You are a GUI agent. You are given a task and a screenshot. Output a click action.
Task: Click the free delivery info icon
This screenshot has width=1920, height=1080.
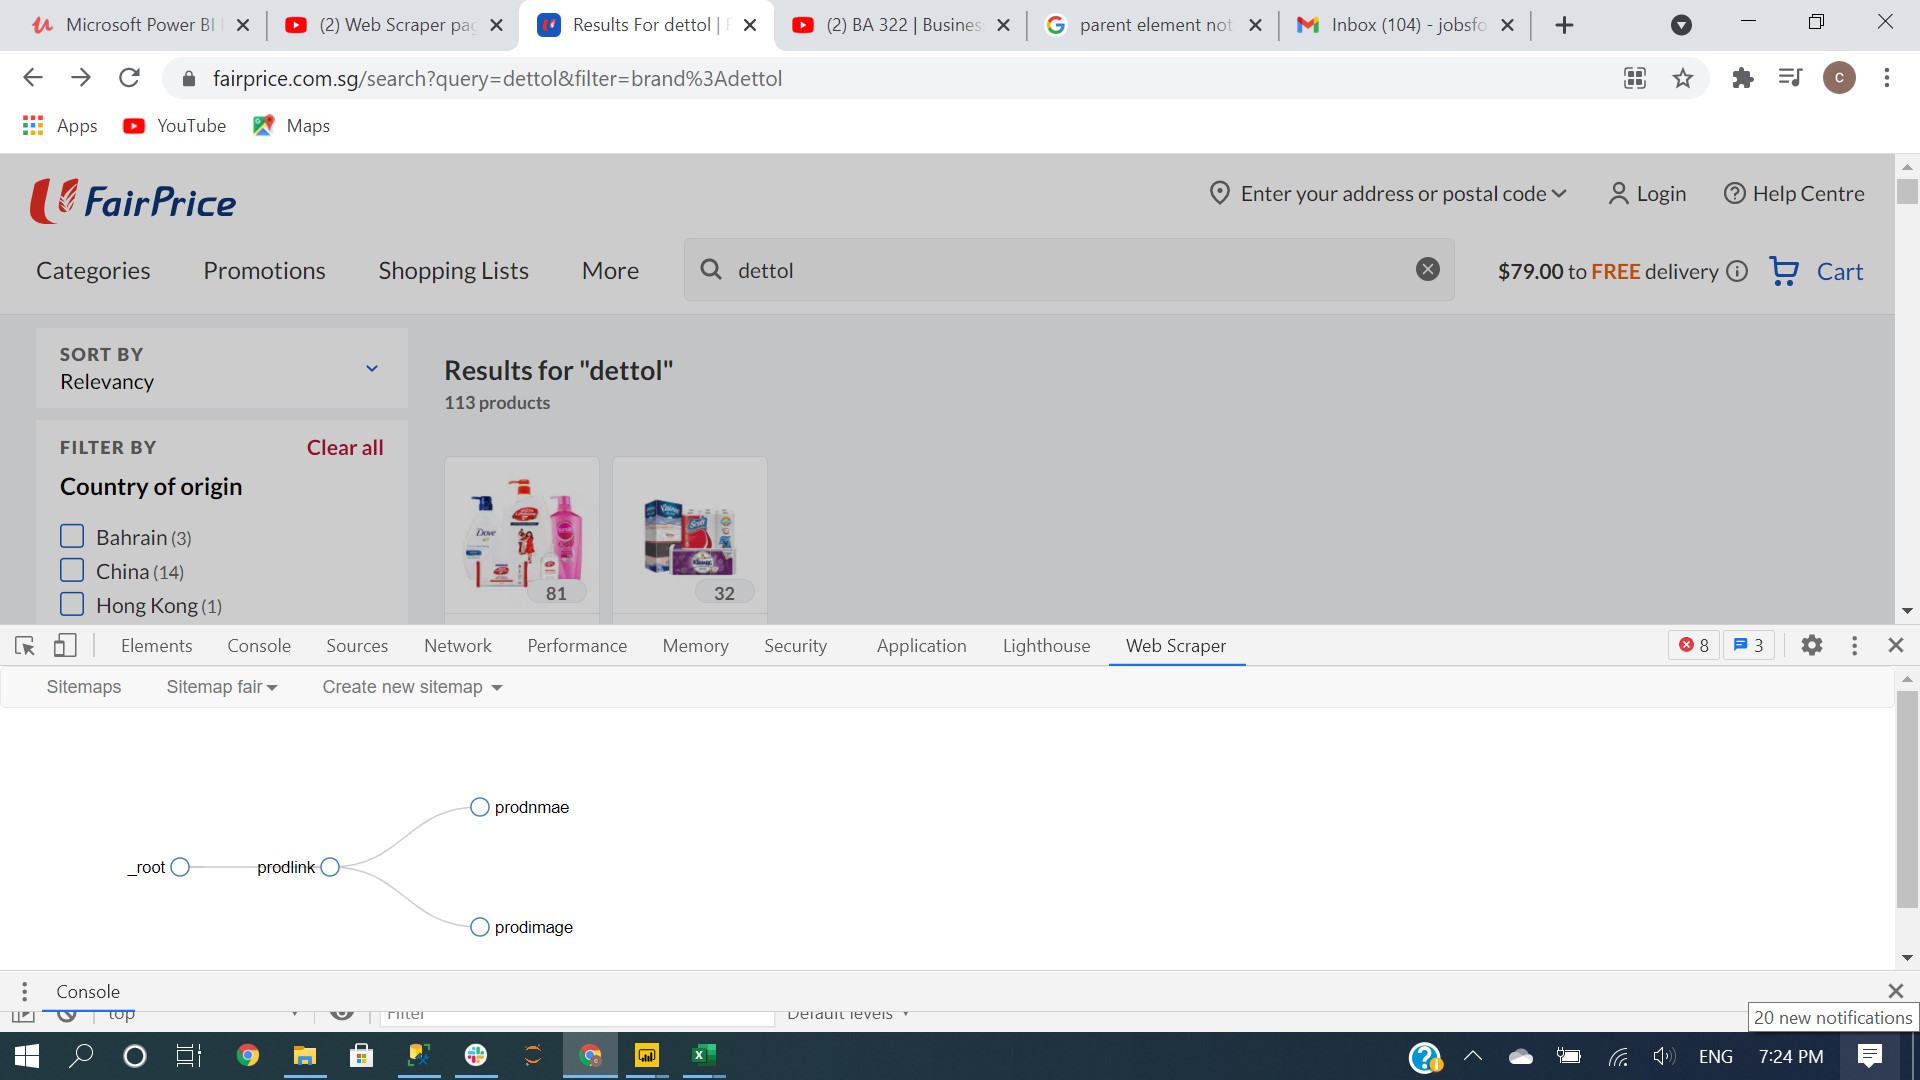coord(1737,271)
